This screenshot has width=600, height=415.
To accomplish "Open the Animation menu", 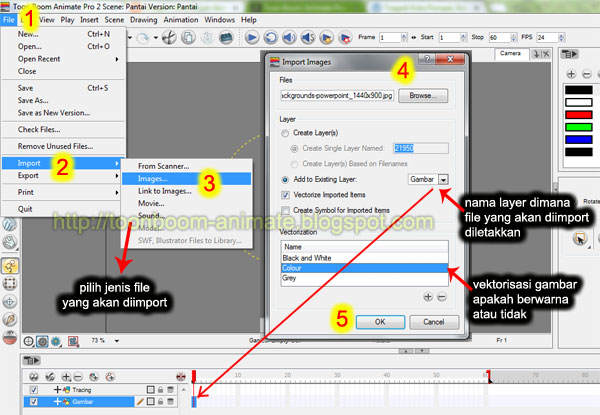I will (x=181, y=20).
